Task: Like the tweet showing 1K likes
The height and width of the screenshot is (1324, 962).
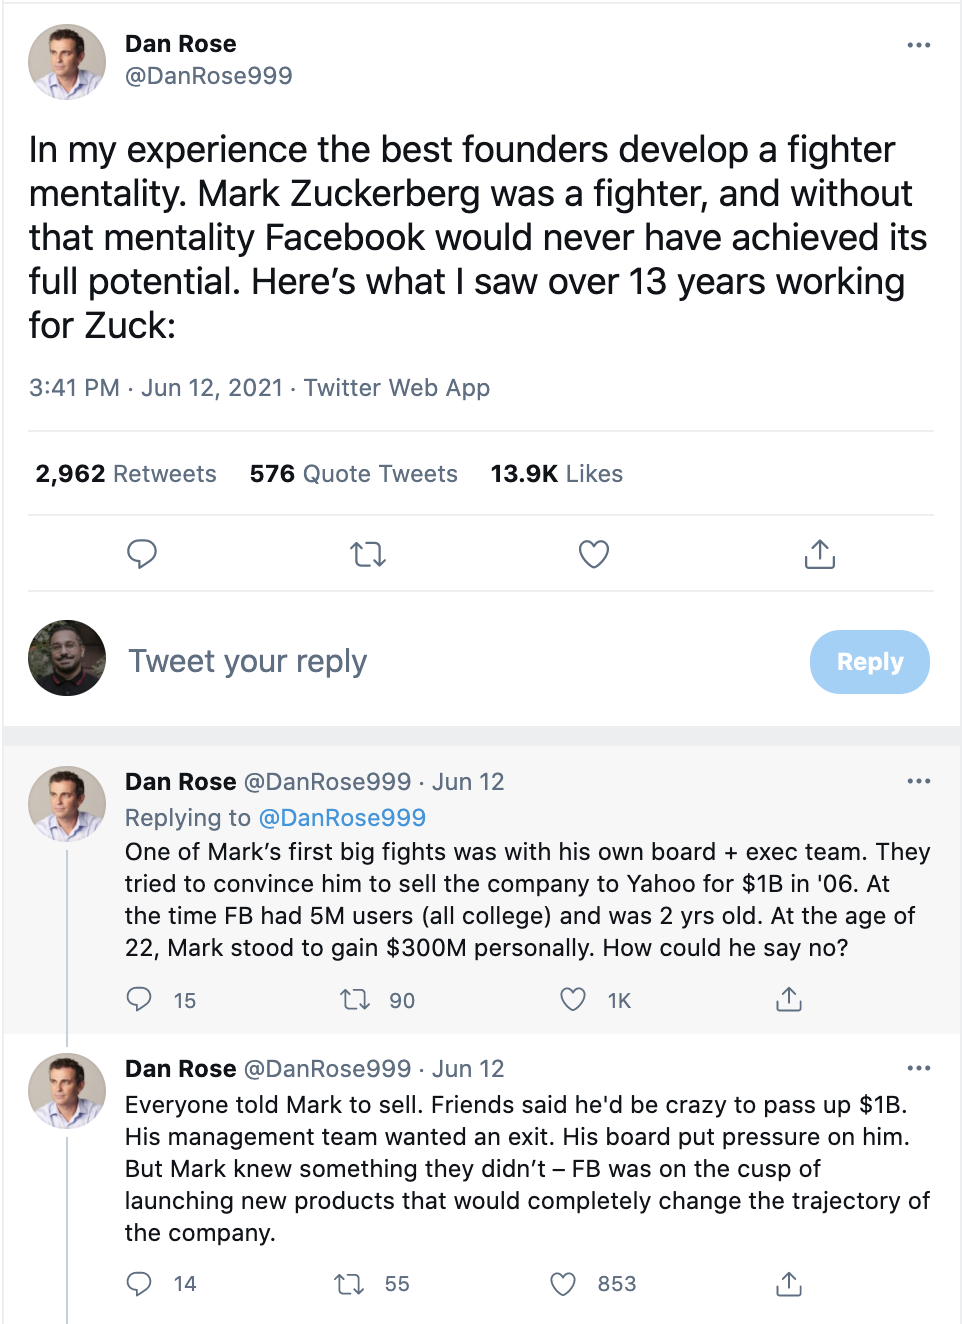Action: tap(573, 999)
